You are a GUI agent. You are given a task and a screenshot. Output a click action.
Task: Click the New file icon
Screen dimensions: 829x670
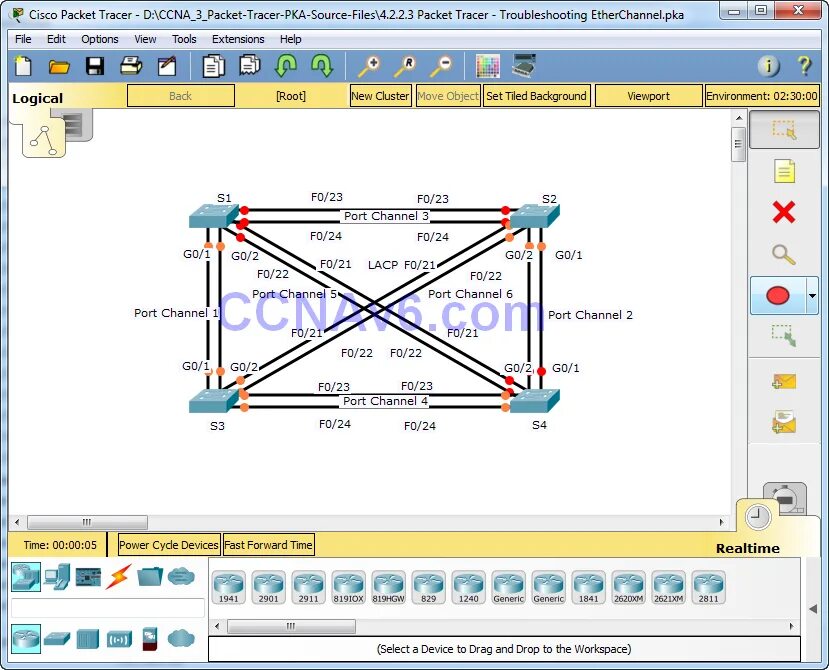(x=23, y=67)
